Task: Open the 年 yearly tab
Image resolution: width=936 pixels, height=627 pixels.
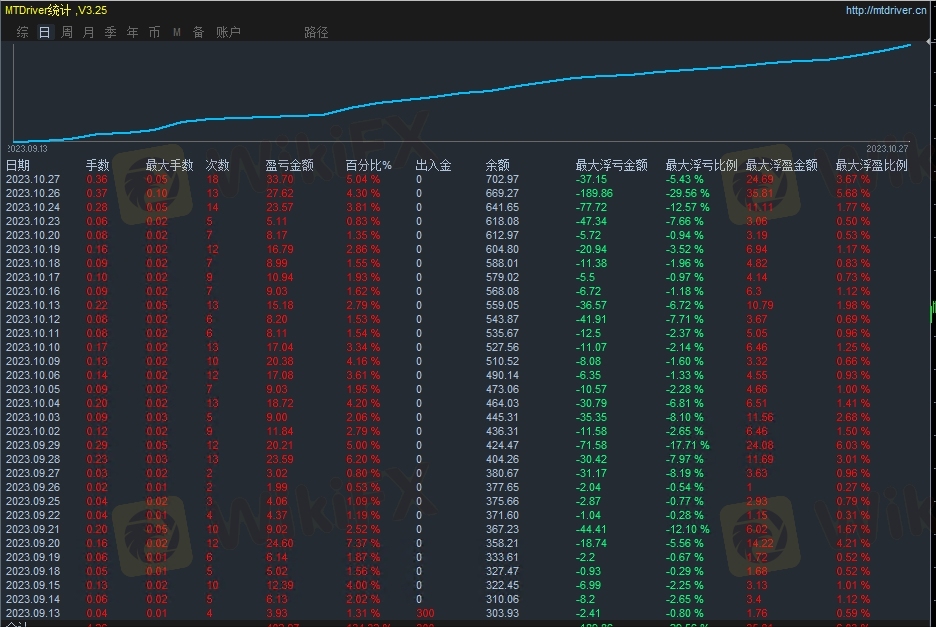Action: tap(132, 32)
